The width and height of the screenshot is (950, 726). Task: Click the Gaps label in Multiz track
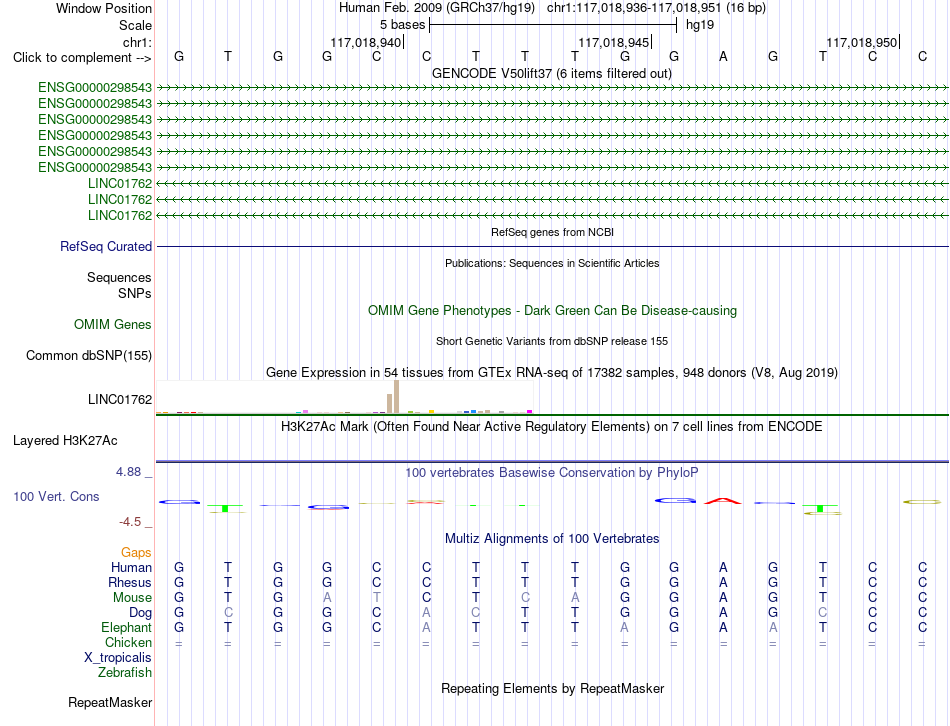136,552
